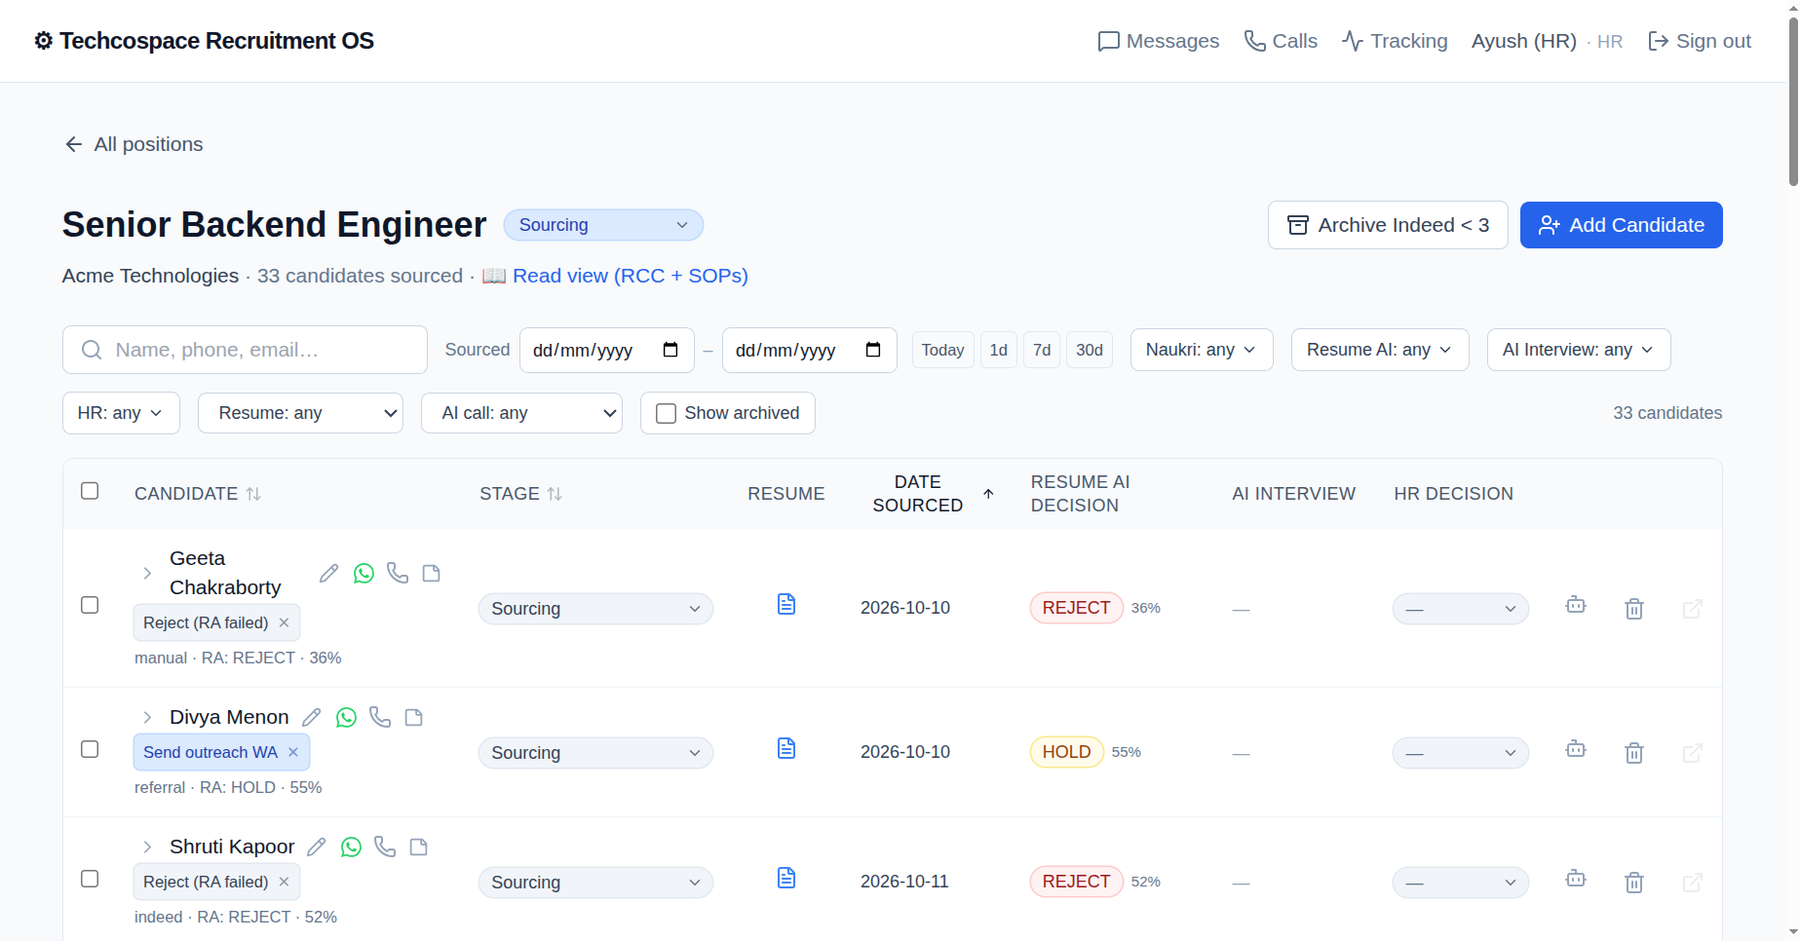
Task: Open the position status Sourcing dropdown
Action: [603, 225]
